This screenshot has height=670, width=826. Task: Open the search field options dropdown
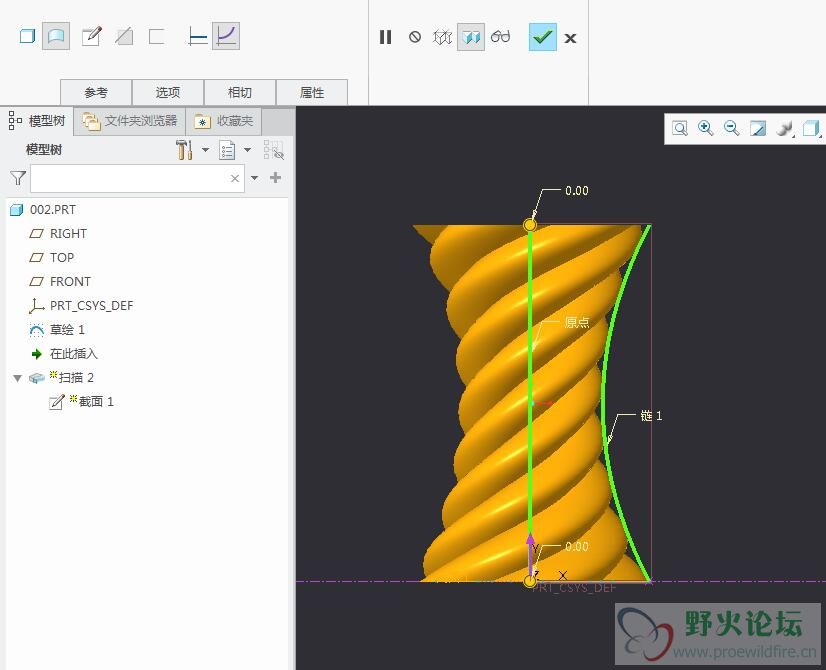[x=254, y=178]
